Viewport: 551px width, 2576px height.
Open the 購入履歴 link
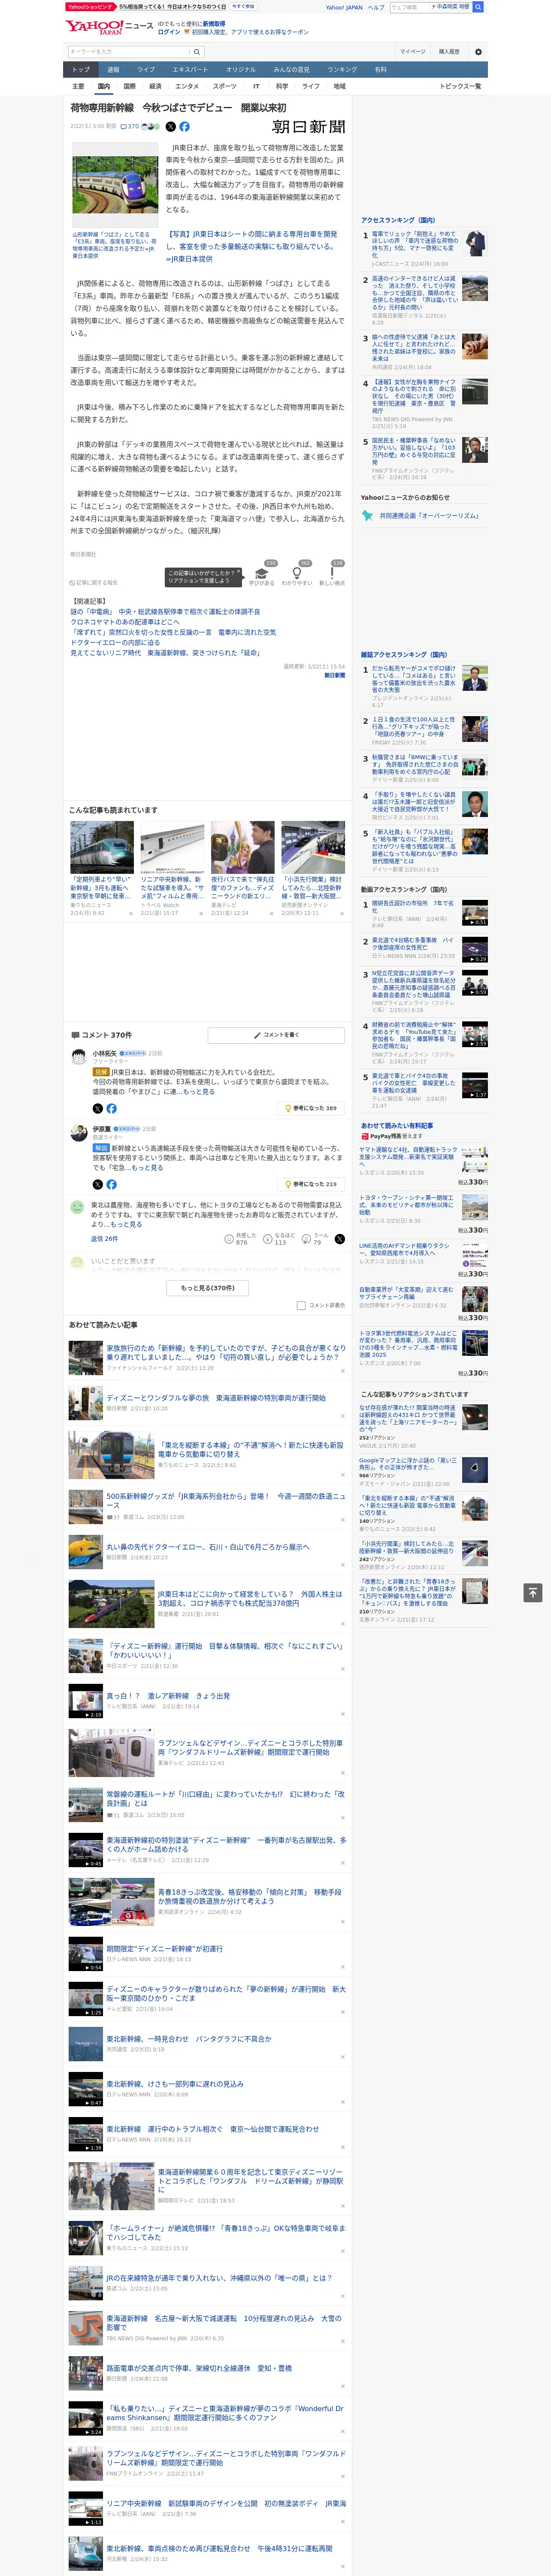point(448,52)
